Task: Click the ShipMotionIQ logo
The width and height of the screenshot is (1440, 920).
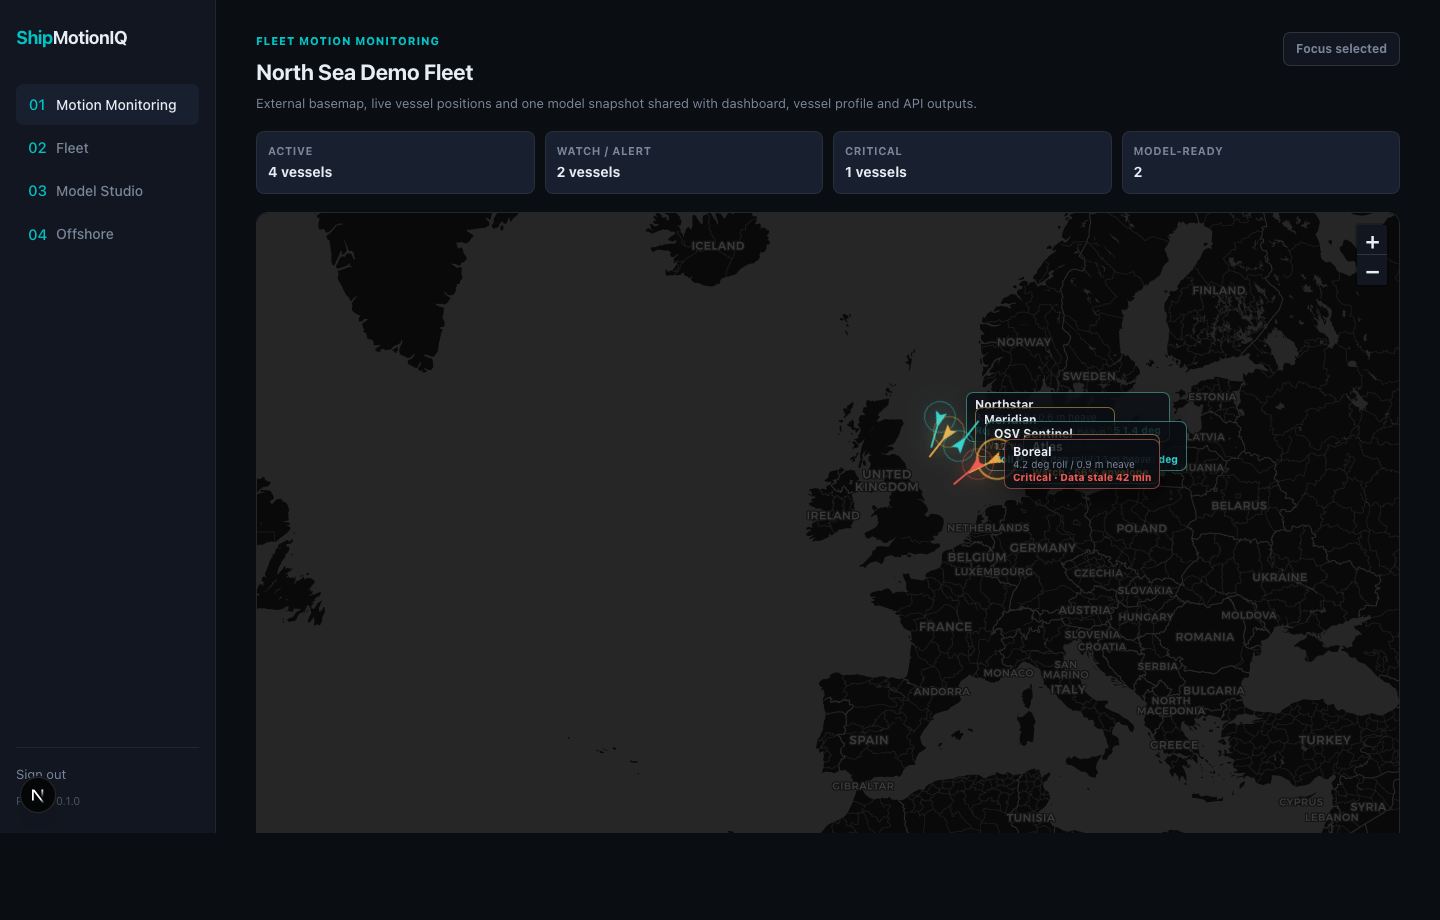Action: click(x=72, y=38)
